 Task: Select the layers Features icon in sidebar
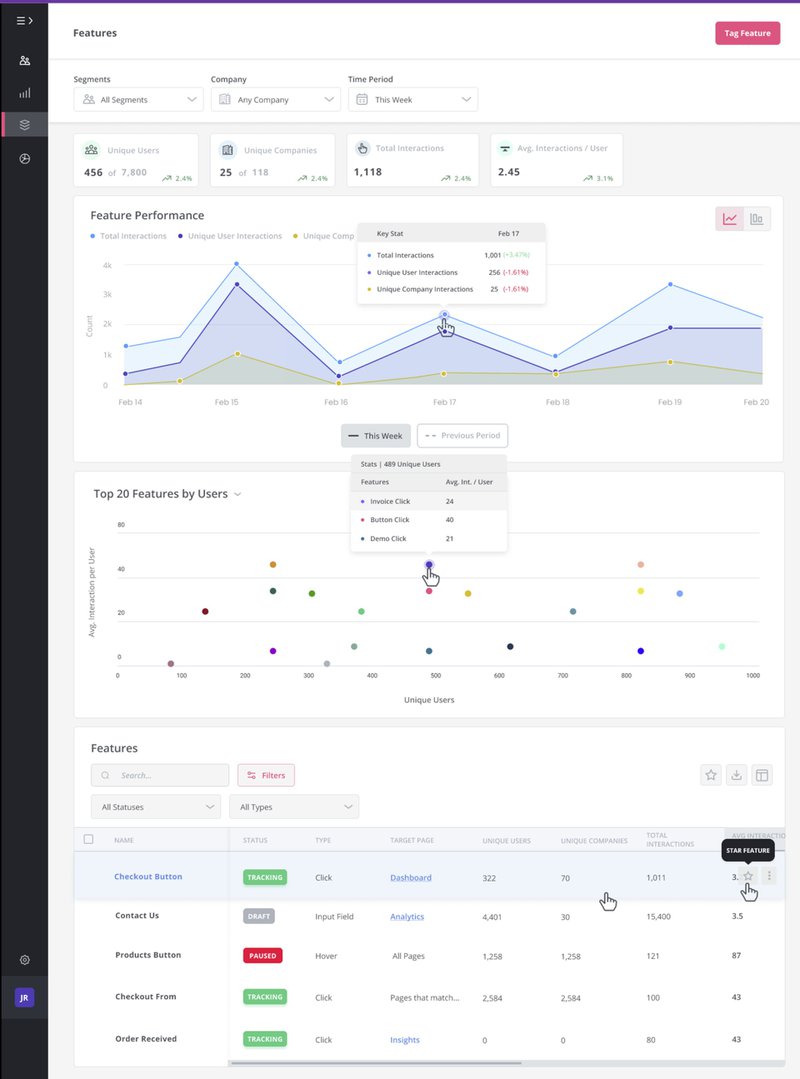(x=24, y=124)
